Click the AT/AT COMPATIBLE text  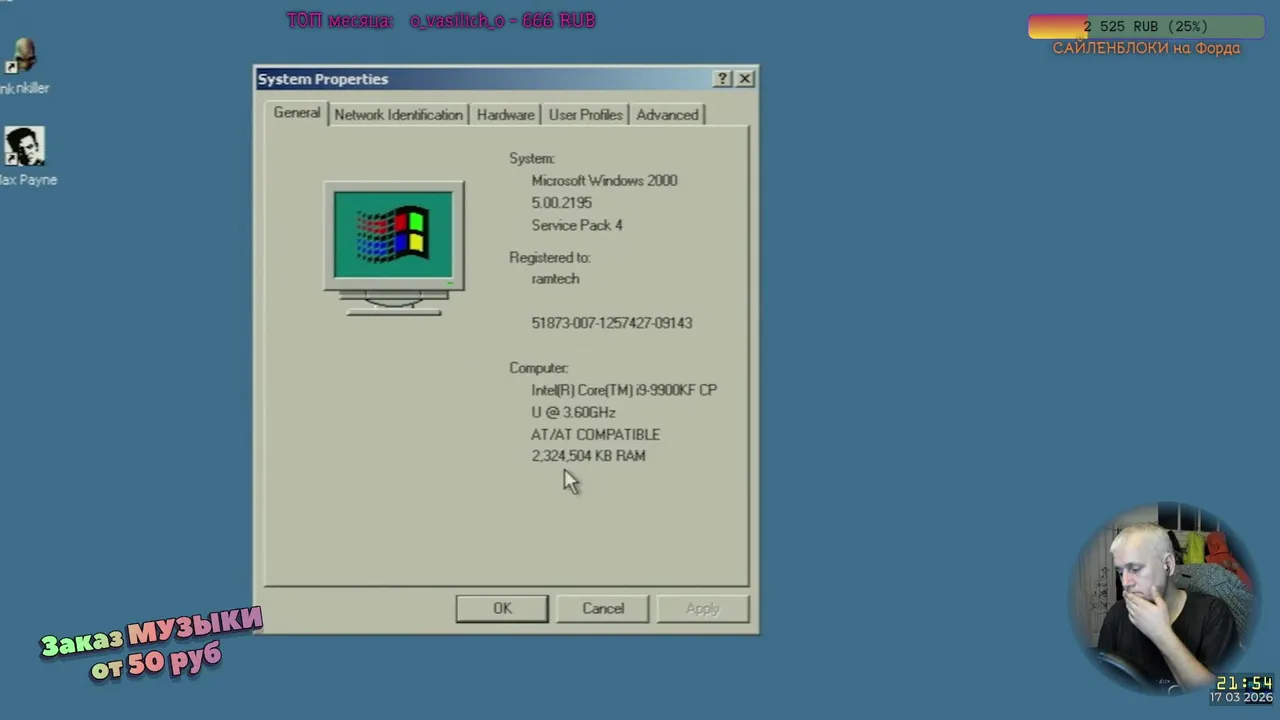(x=595, y=434)
